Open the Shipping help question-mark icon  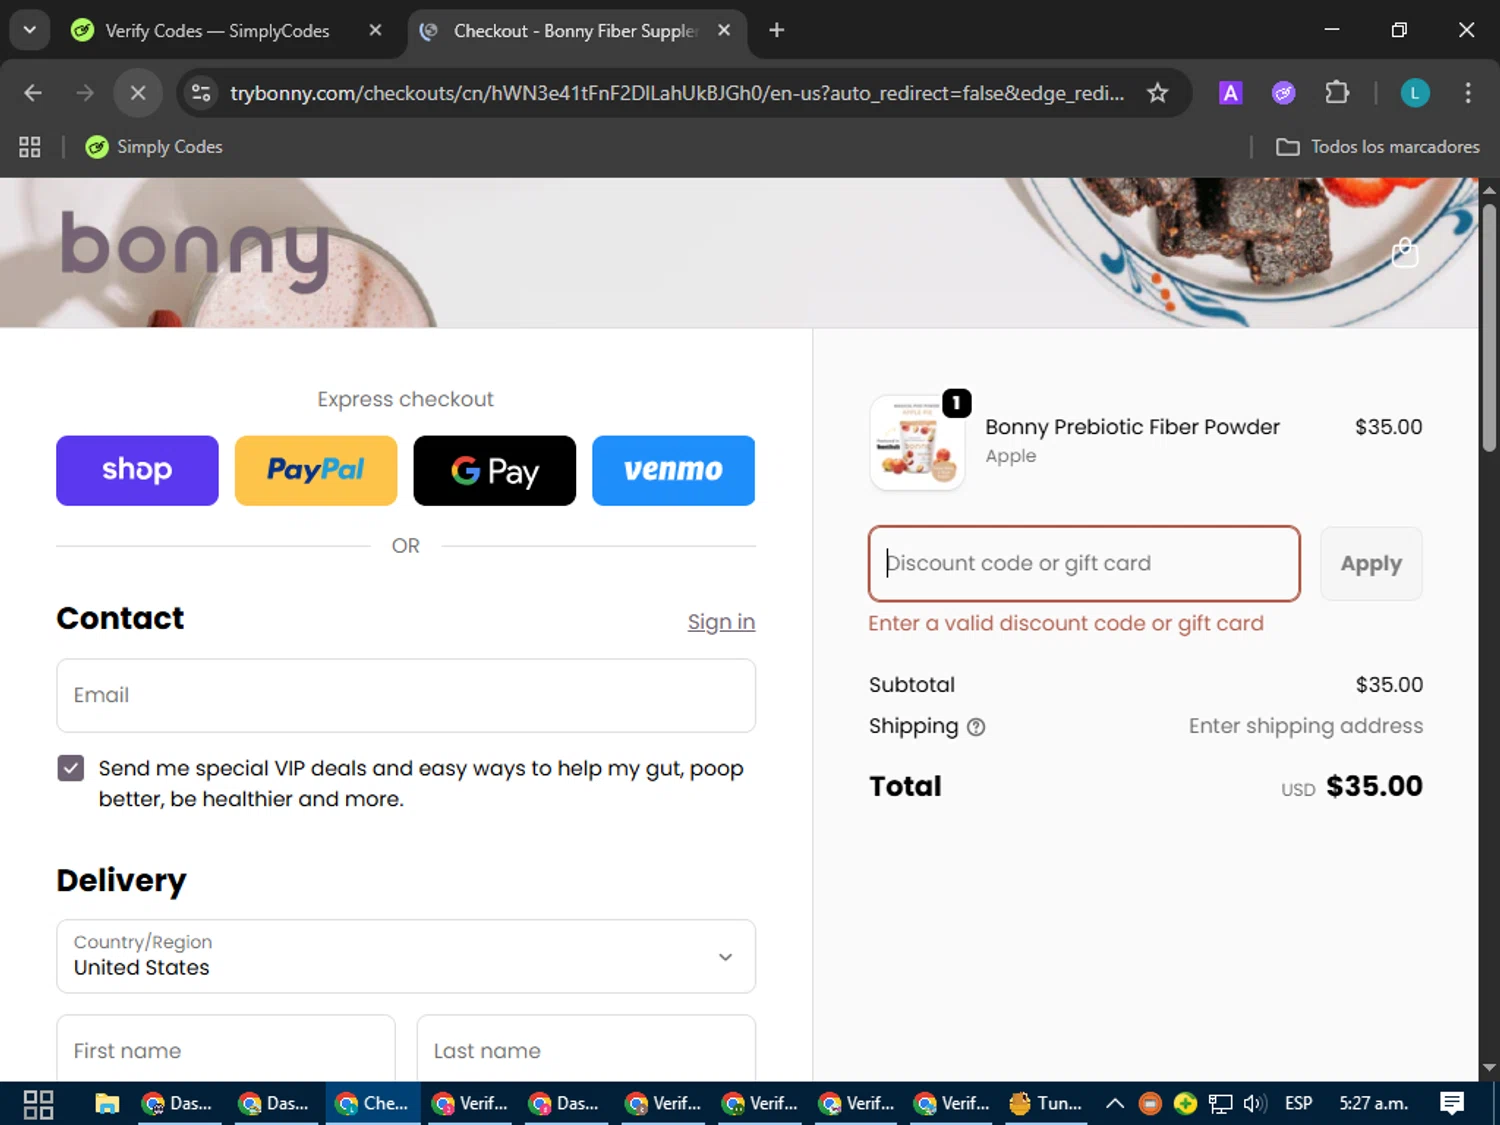(x=976, y=727)
